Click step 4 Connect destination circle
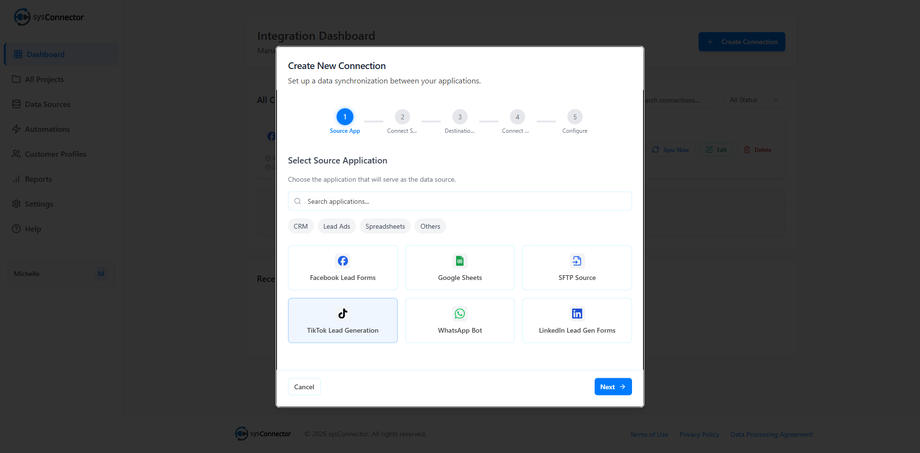The image size is (920, 453). point(517,116)
